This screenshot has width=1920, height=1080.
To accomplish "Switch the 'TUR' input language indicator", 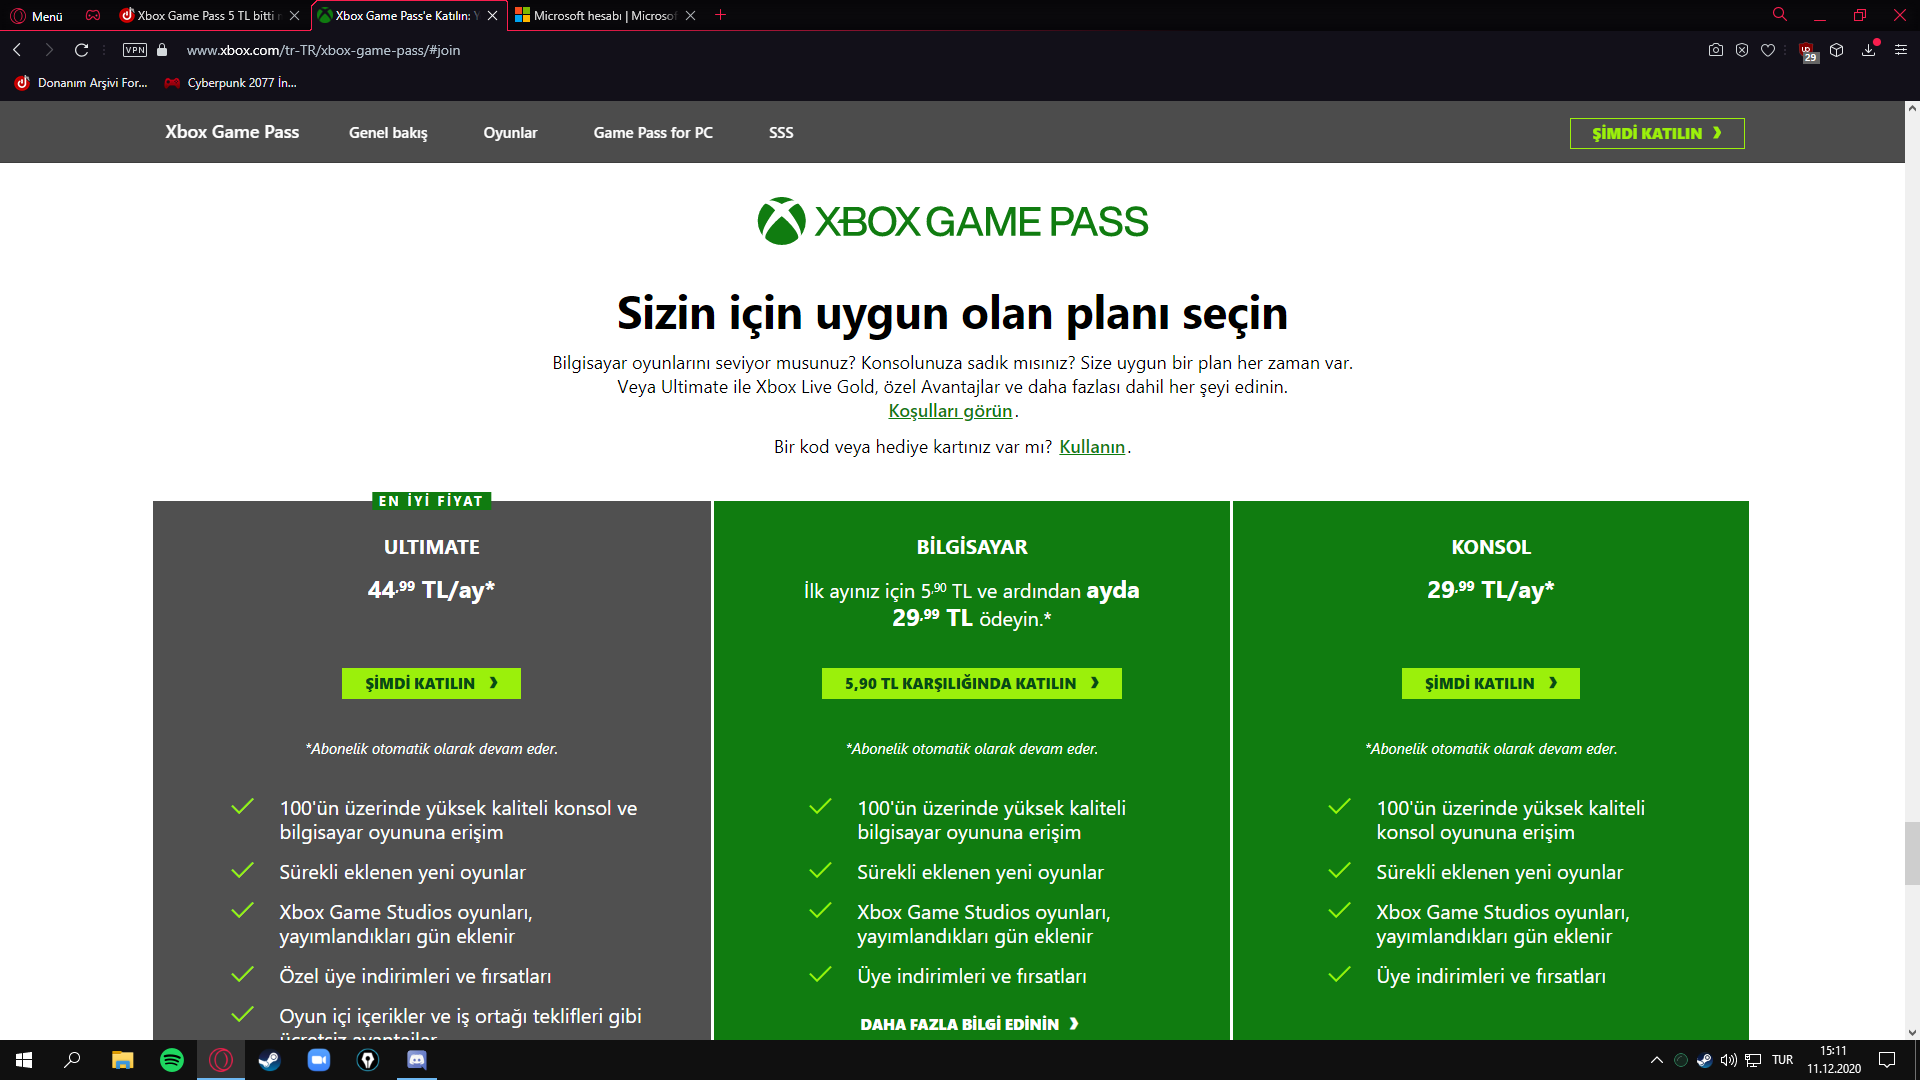I will pyautogui.click(x=1782, y=1060).
